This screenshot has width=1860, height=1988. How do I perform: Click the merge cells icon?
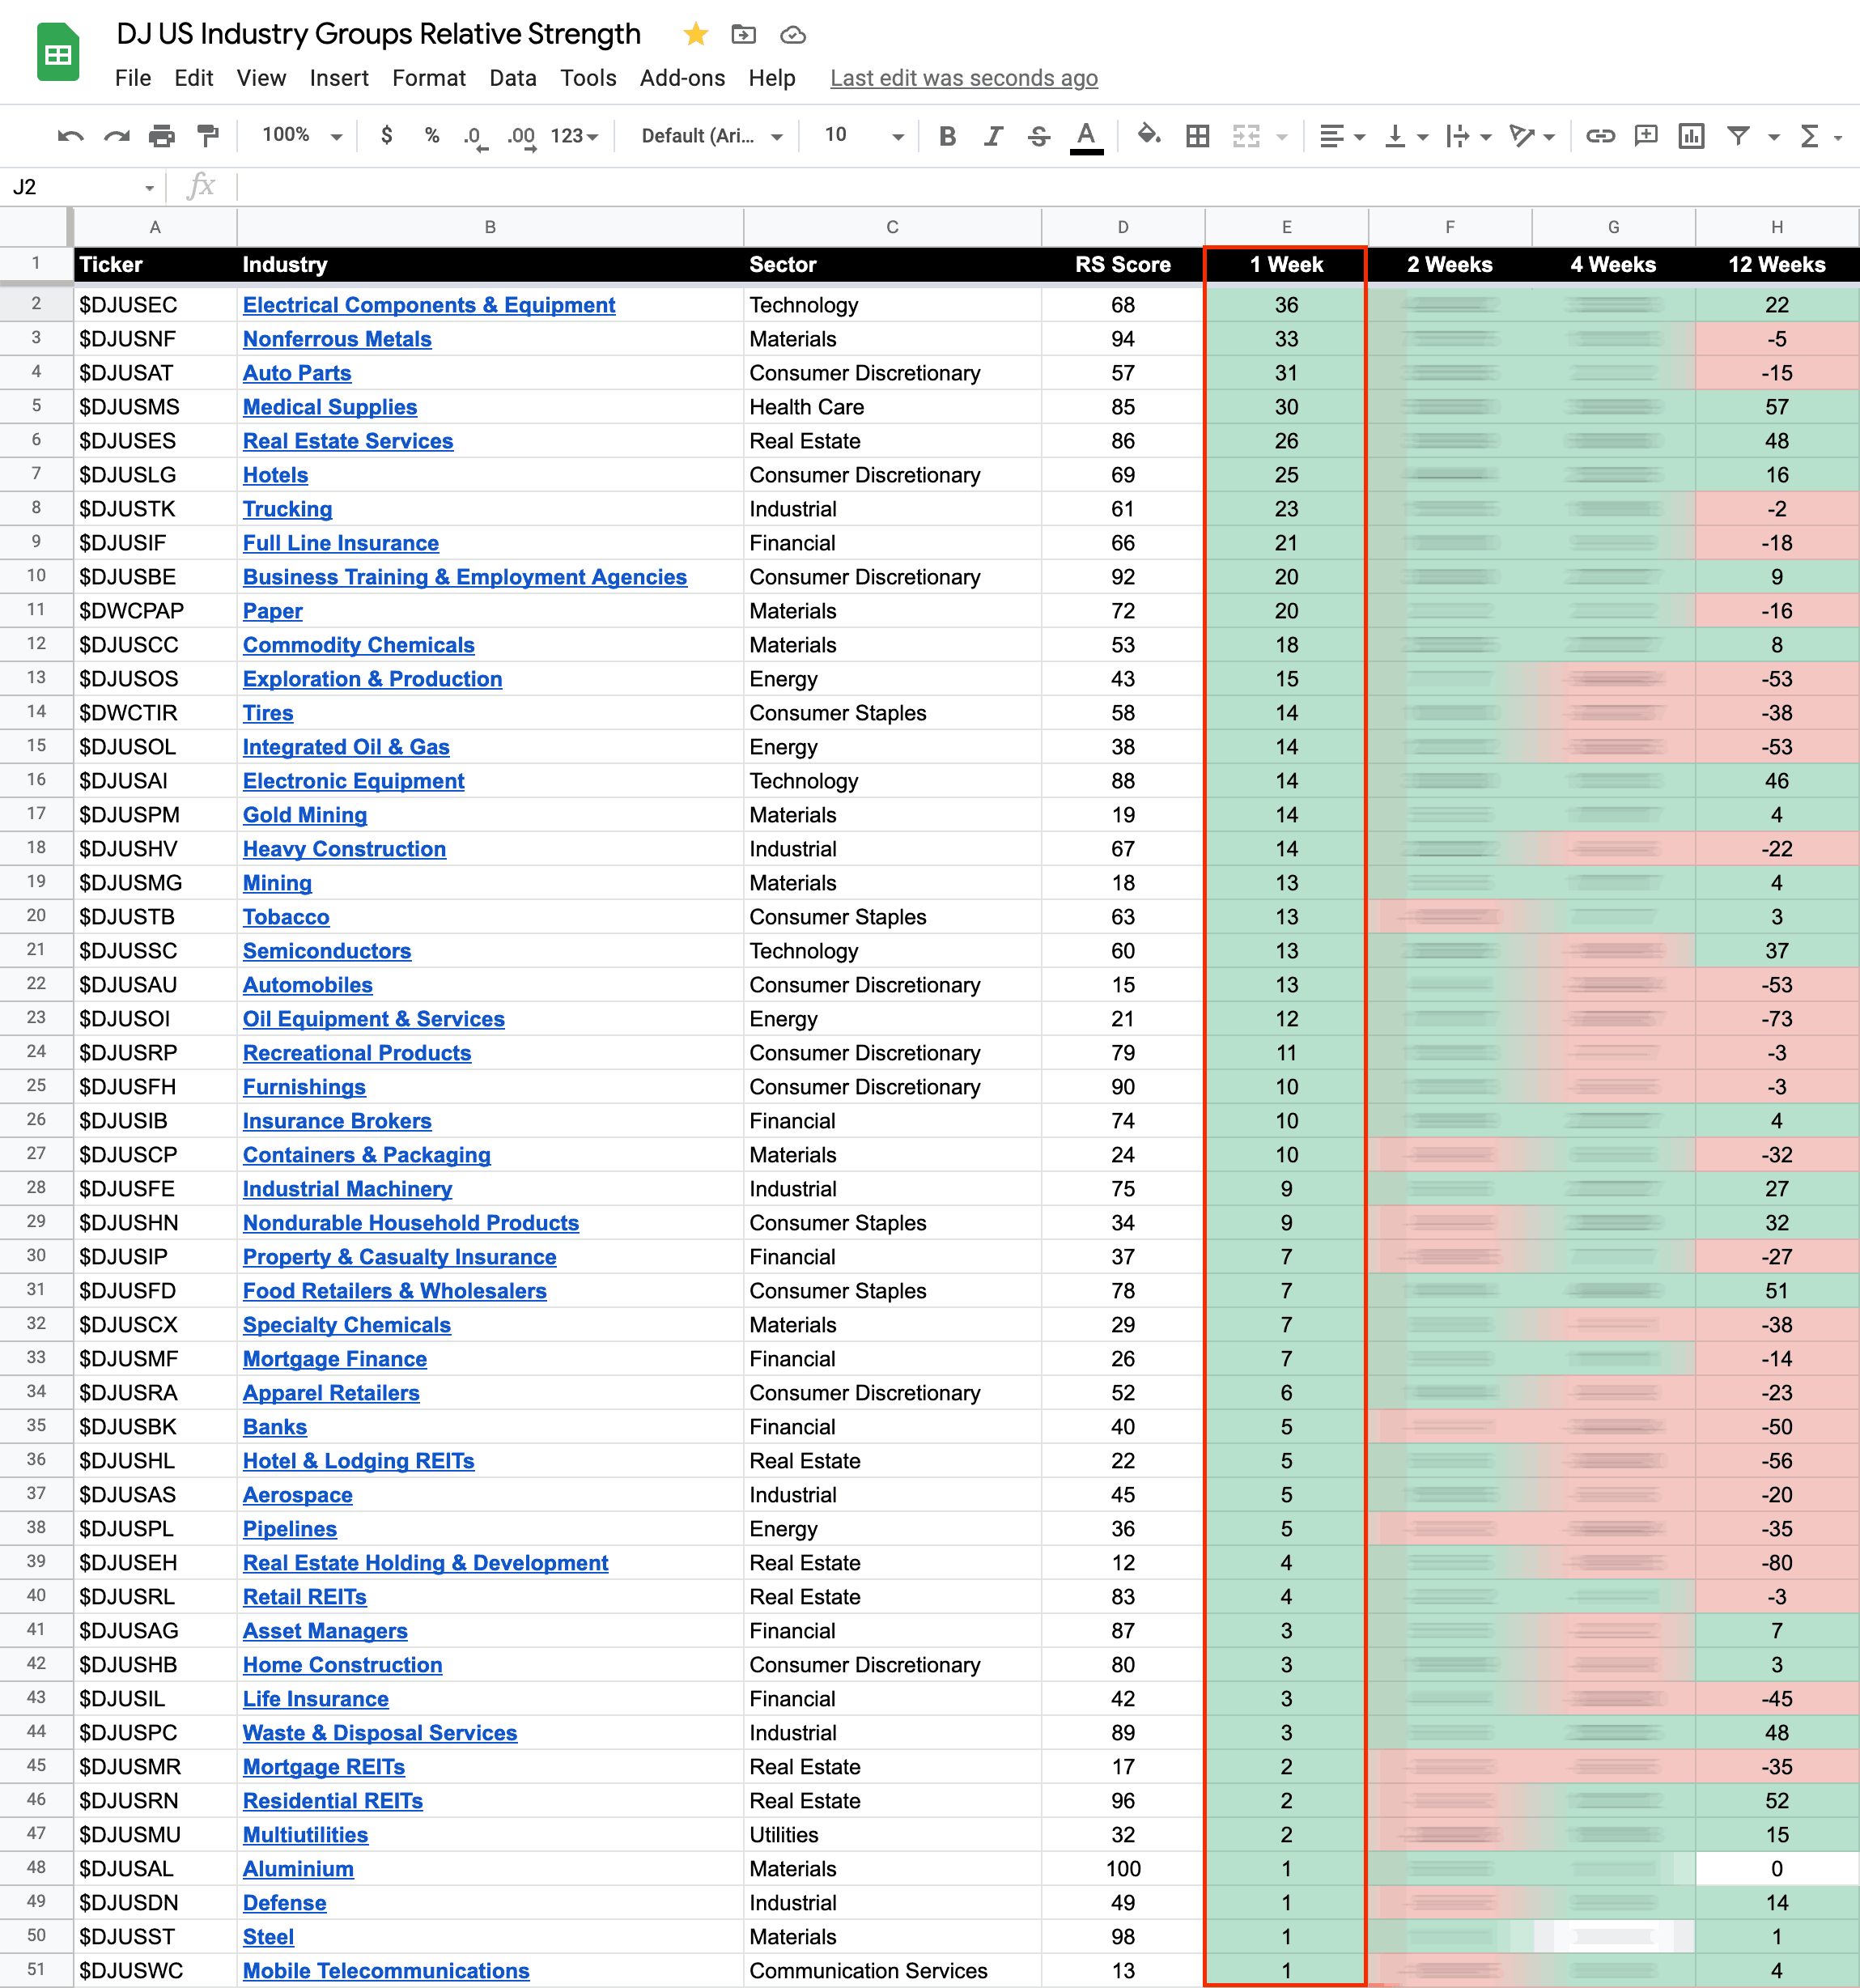click(1246, 136)
